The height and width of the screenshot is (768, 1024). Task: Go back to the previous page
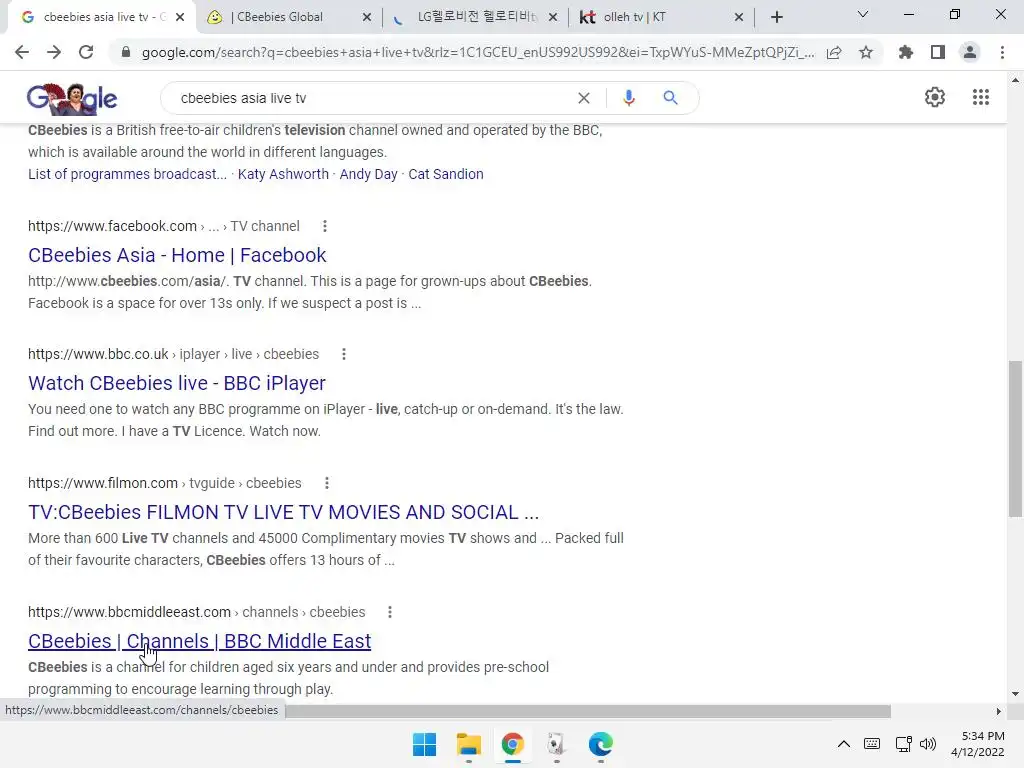point(22,52)
